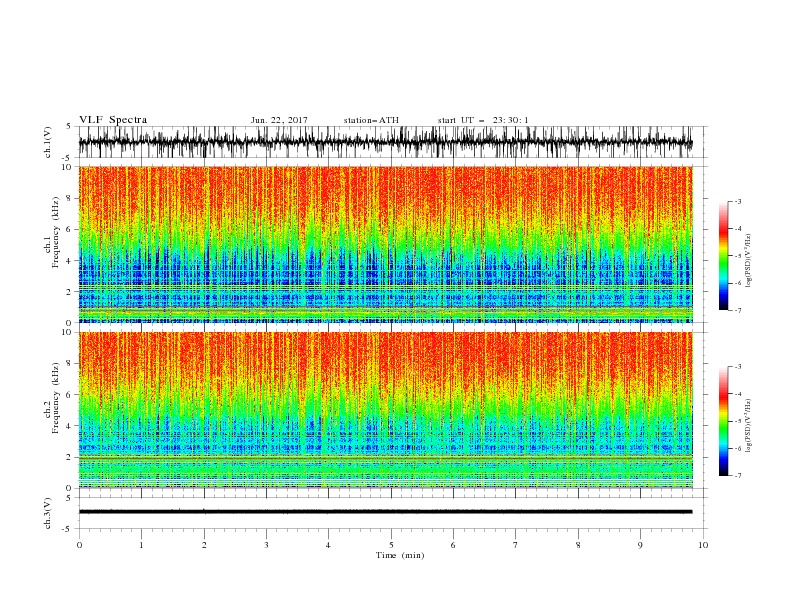Click the ch.1 spectrogram color scale bar
This screenshot has height=612, width=792.
tap(723, 256)
